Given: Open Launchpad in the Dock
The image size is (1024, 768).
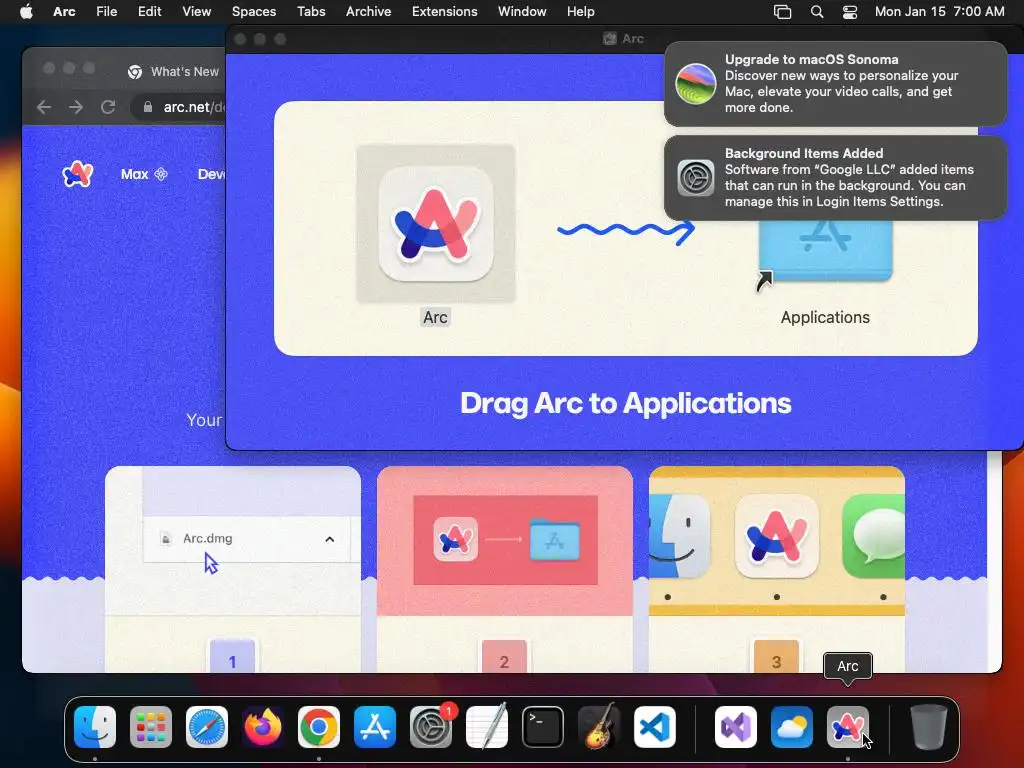Looking at the screenshot, I should [x=151, y=727].
